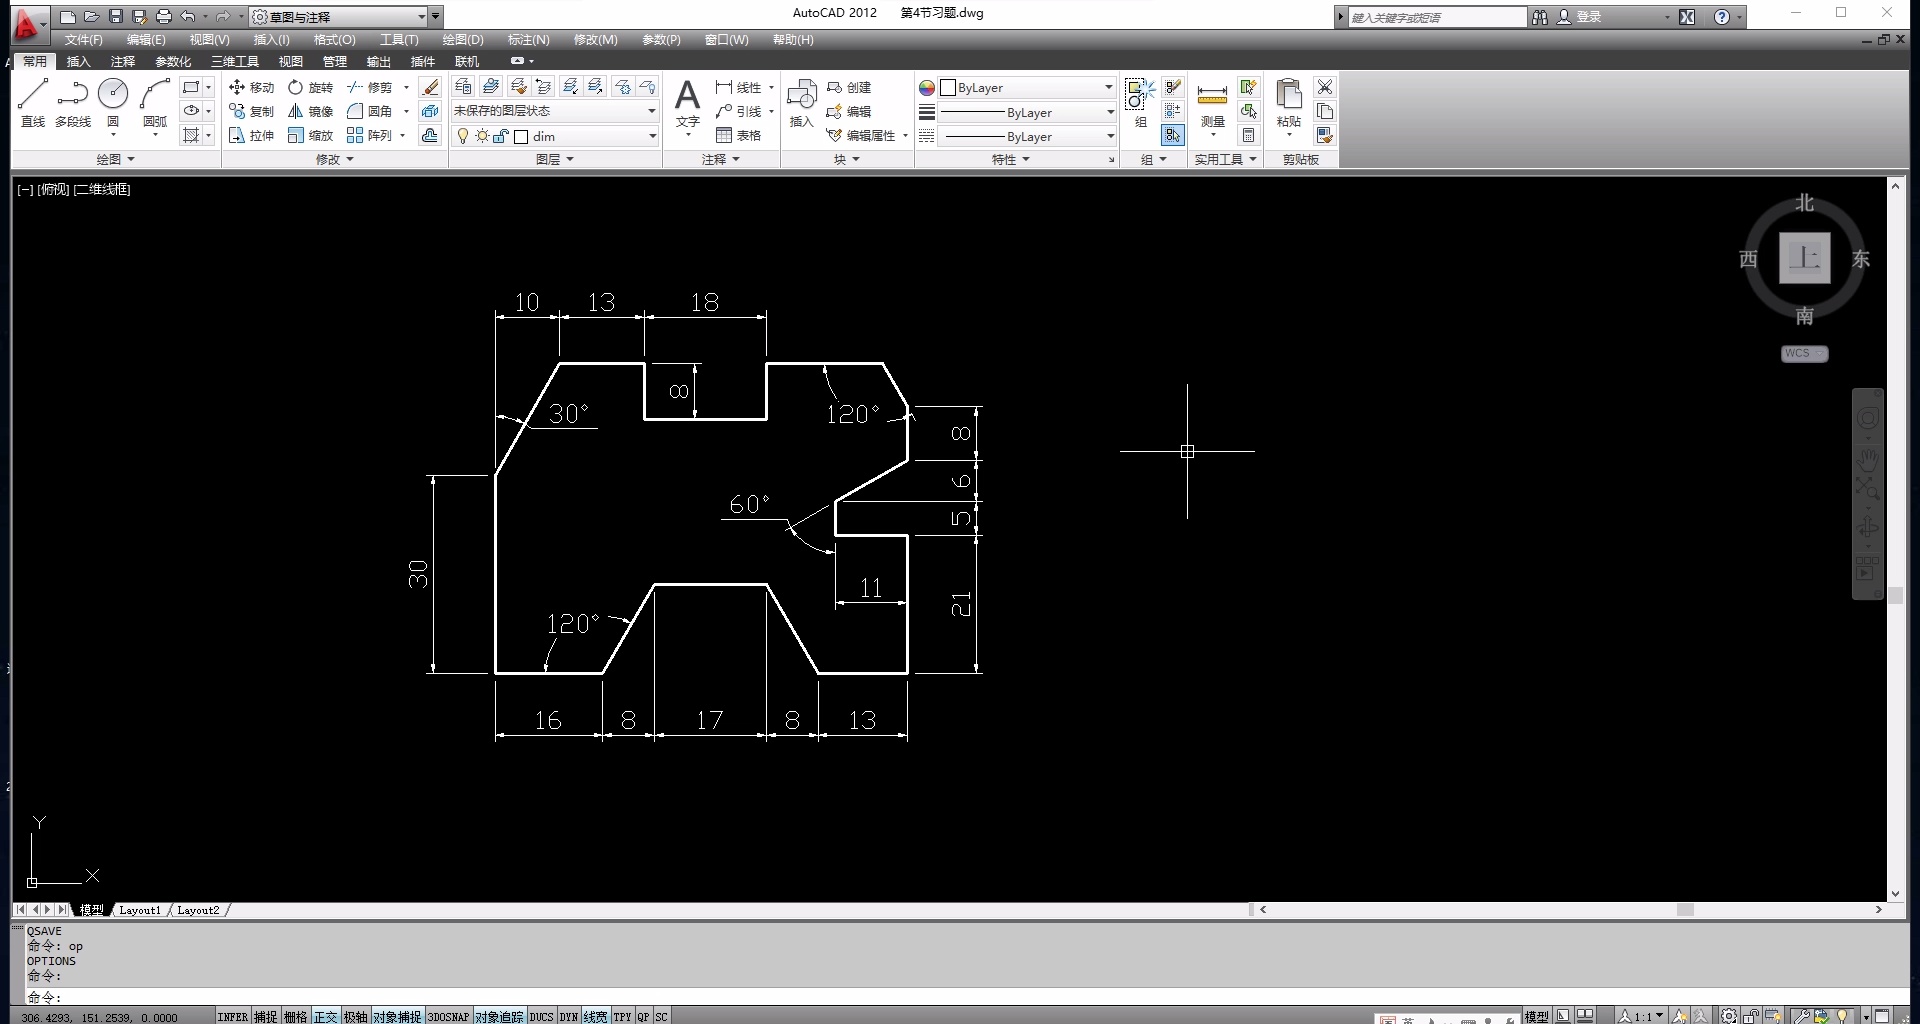
Task: Switch to the Layout1 tab
Action: click(x=139, y=910)
